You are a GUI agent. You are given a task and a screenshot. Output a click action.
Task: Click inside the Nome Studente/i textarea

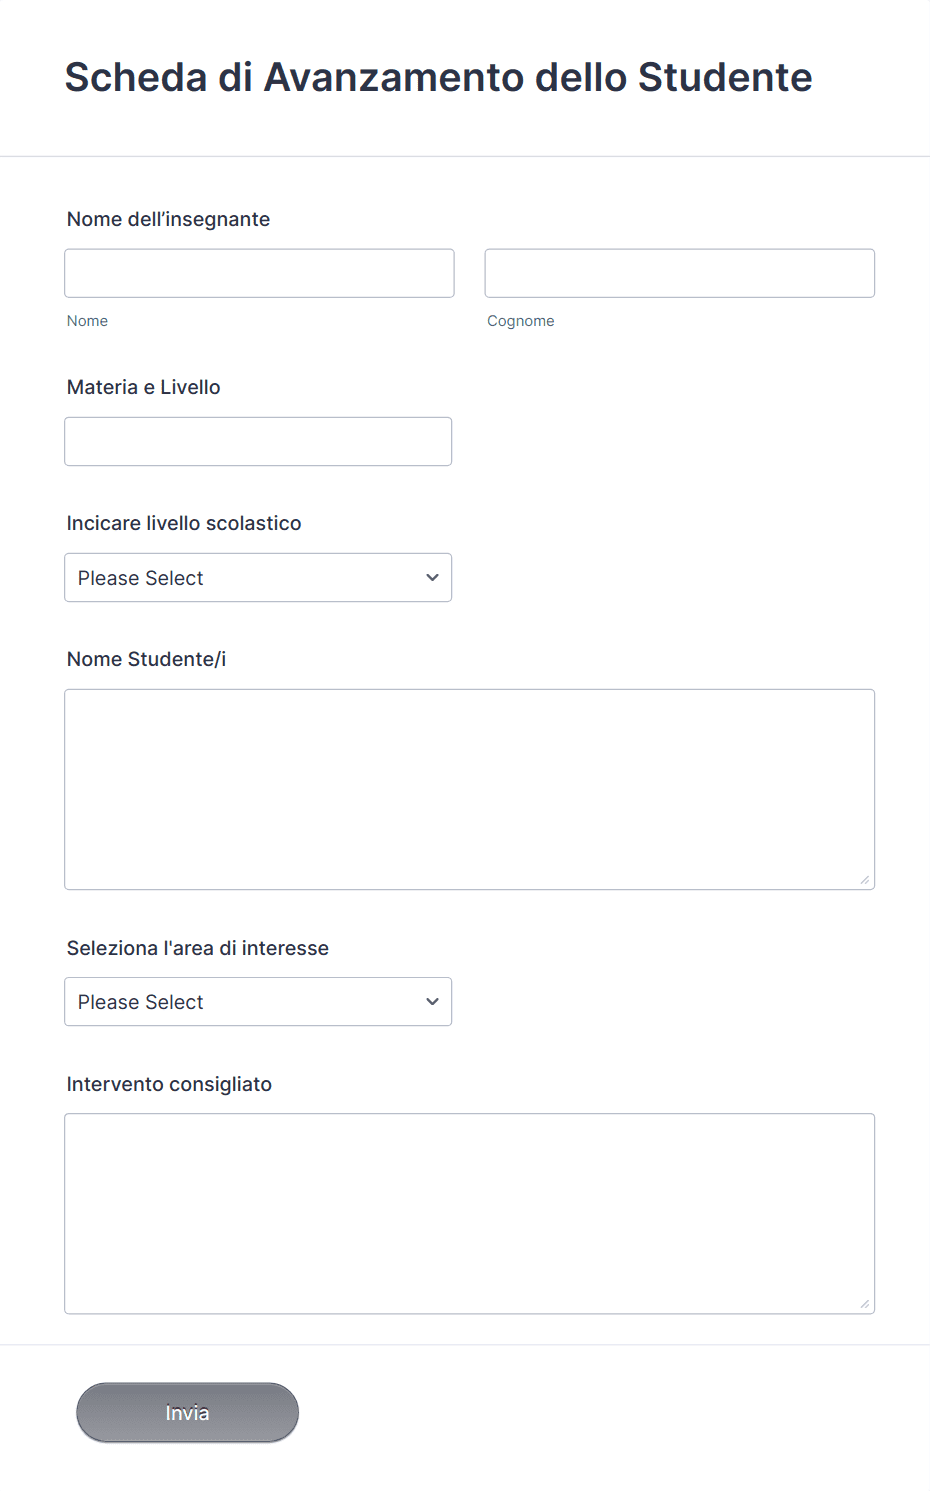470,789
